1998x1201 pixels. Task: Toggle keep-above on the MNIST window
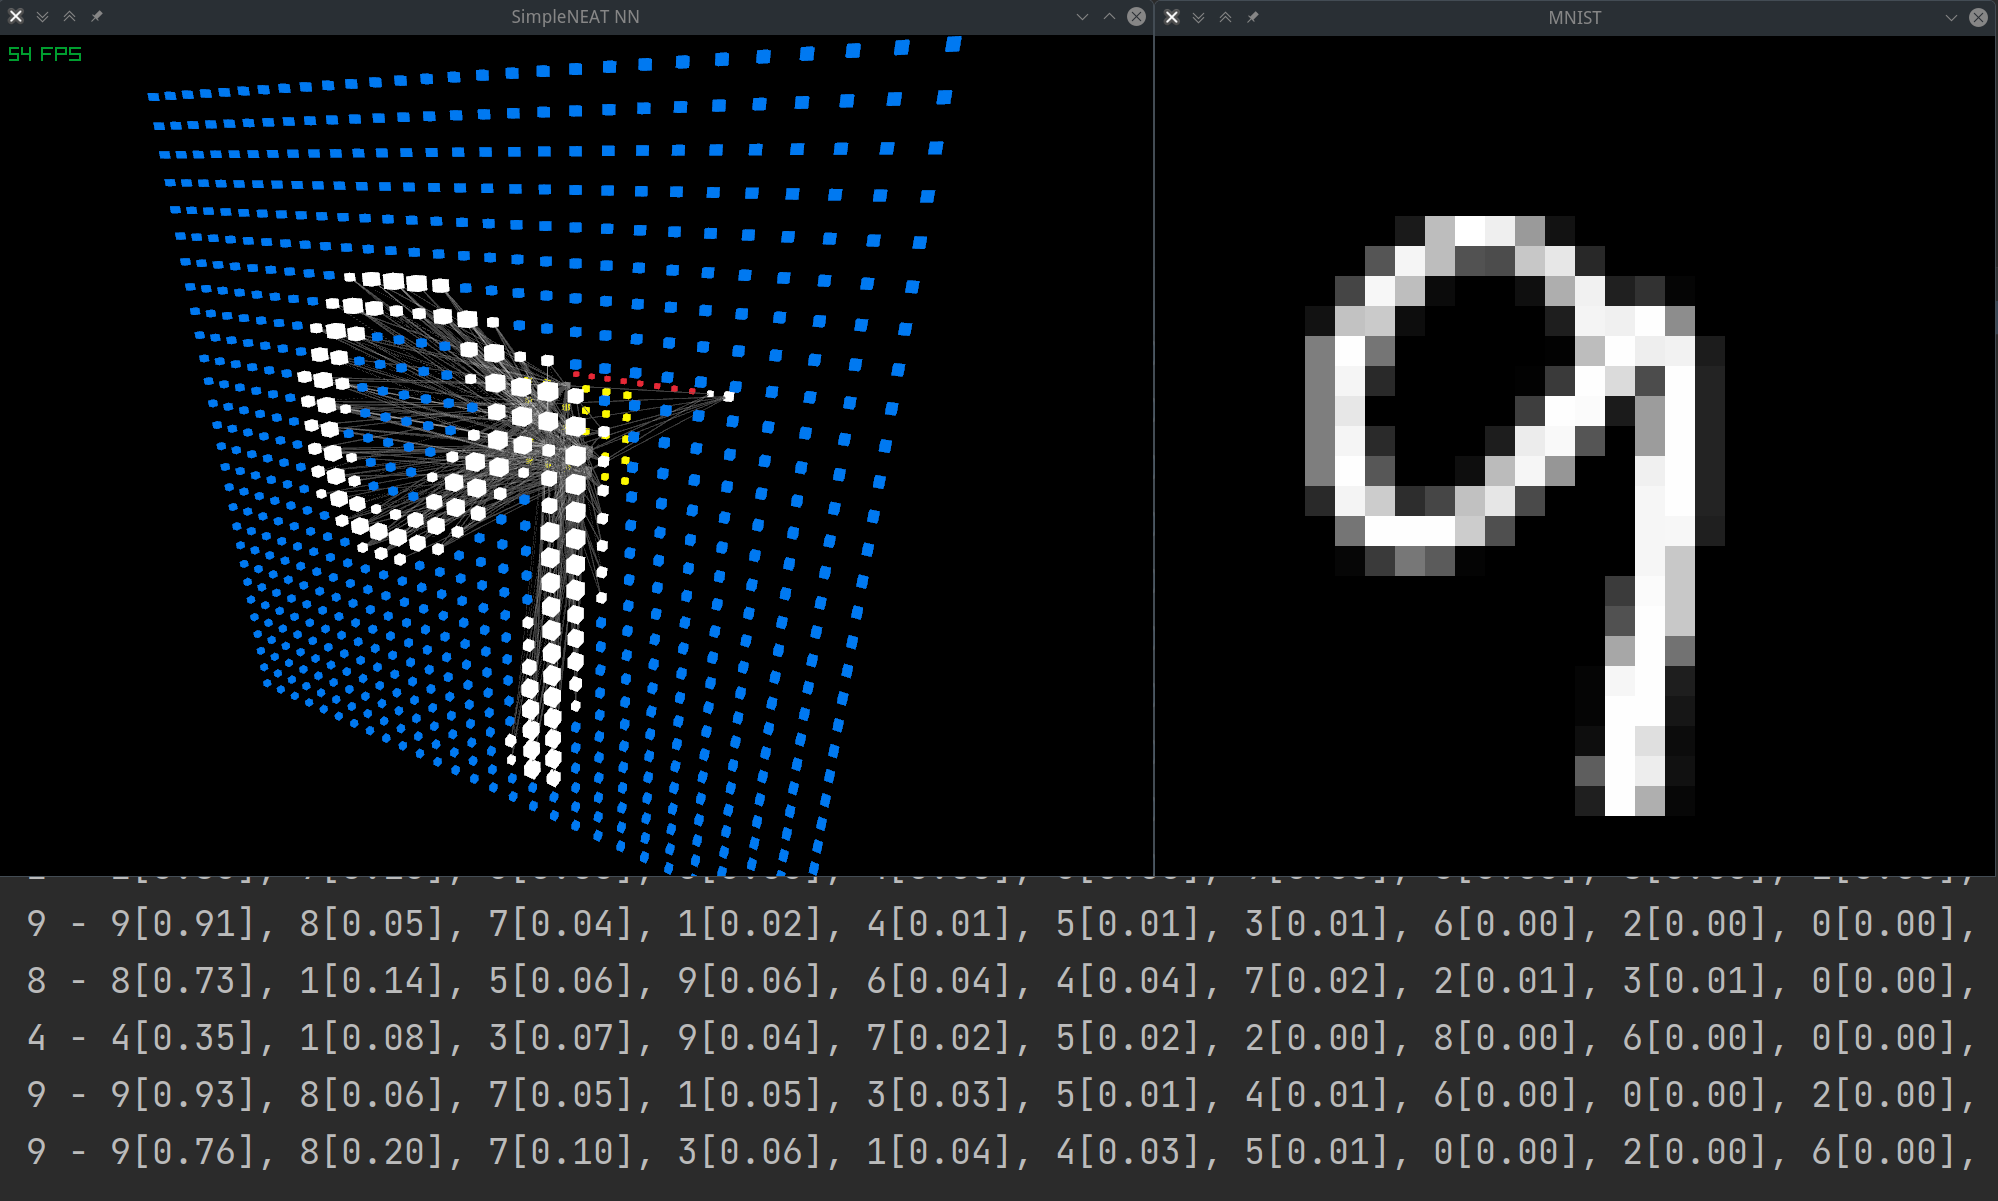(x=1225, y=17)
